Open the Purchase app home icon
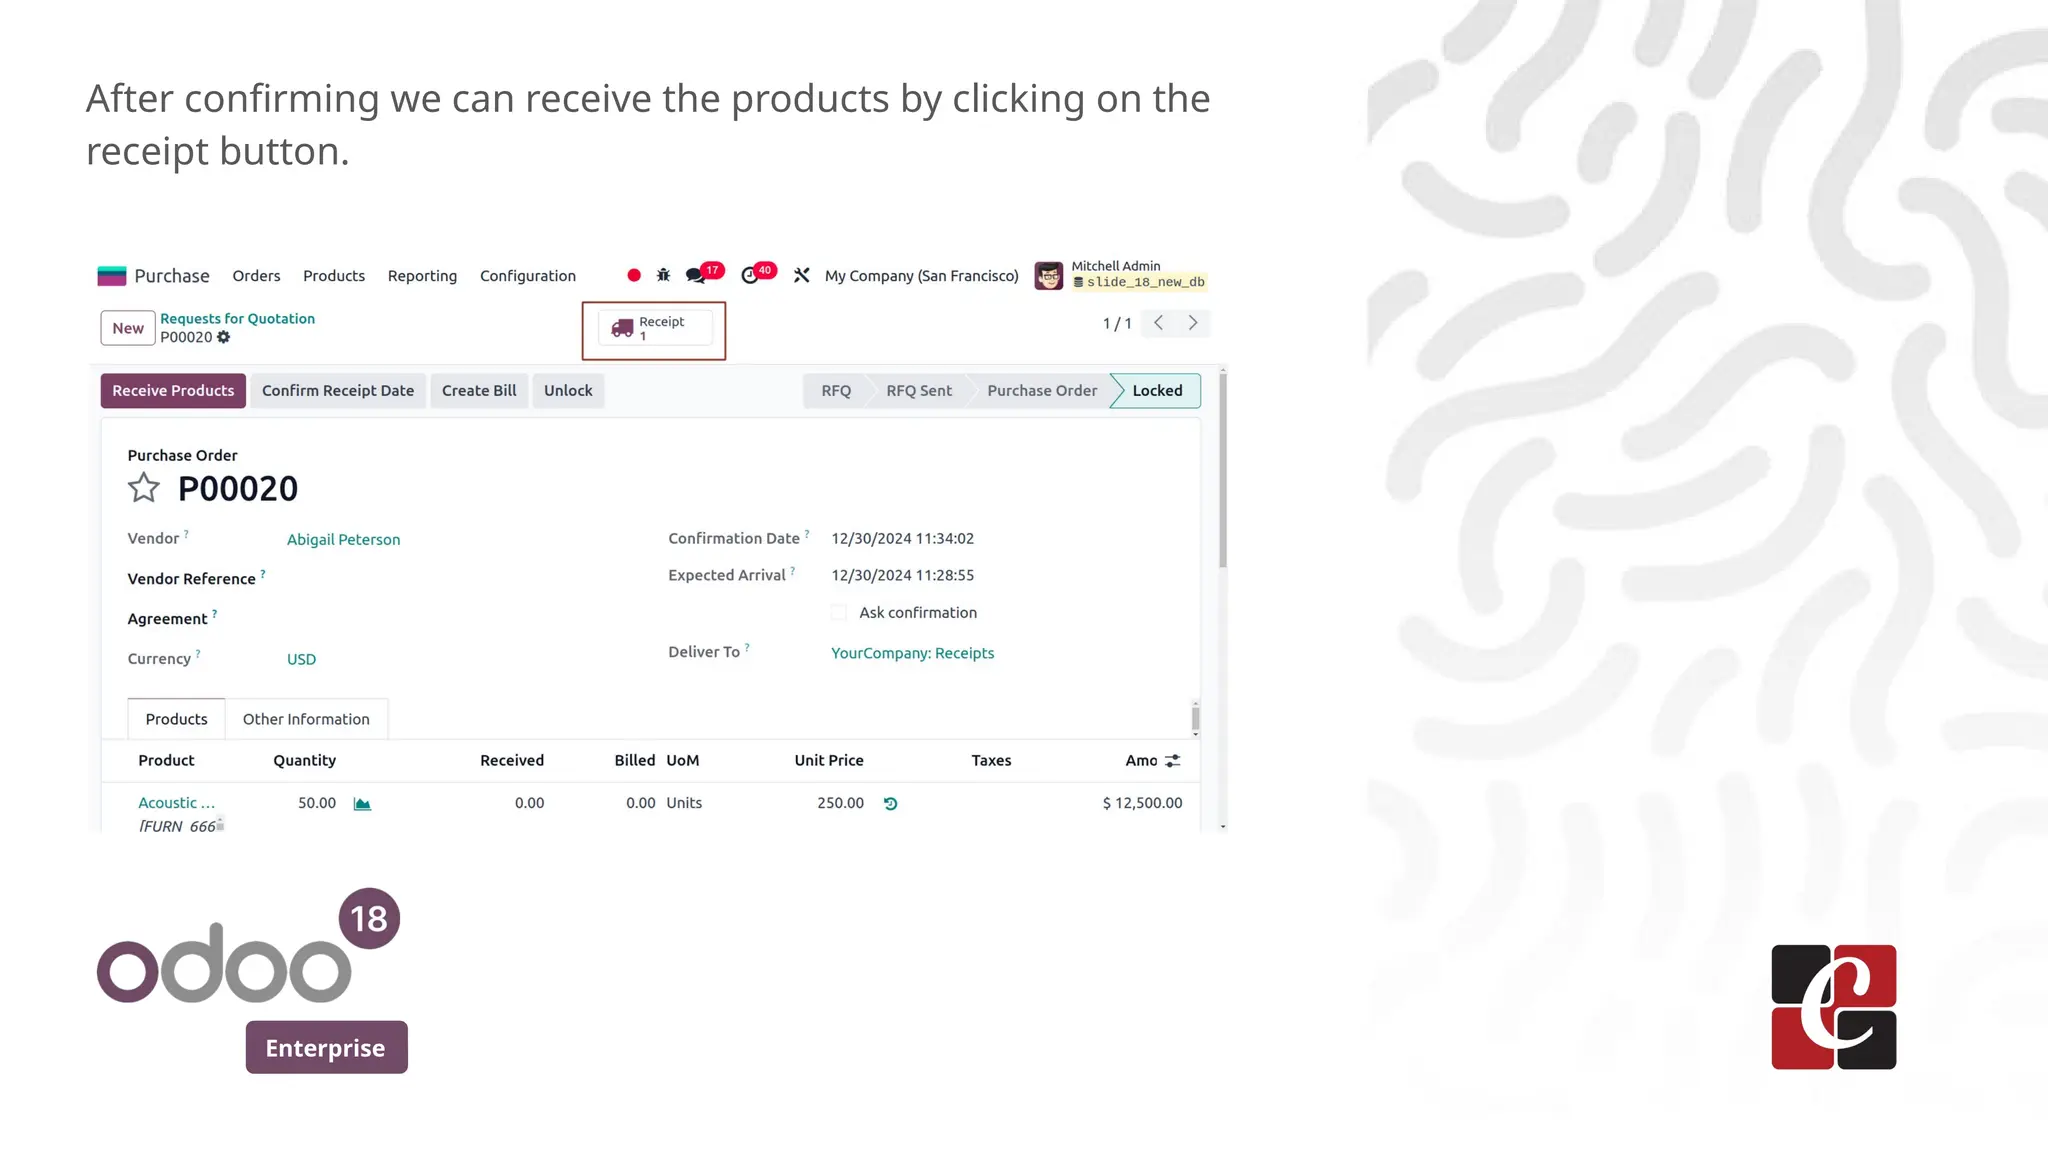This screenshot has width=2048, height=1152. [x=111, y=276]
